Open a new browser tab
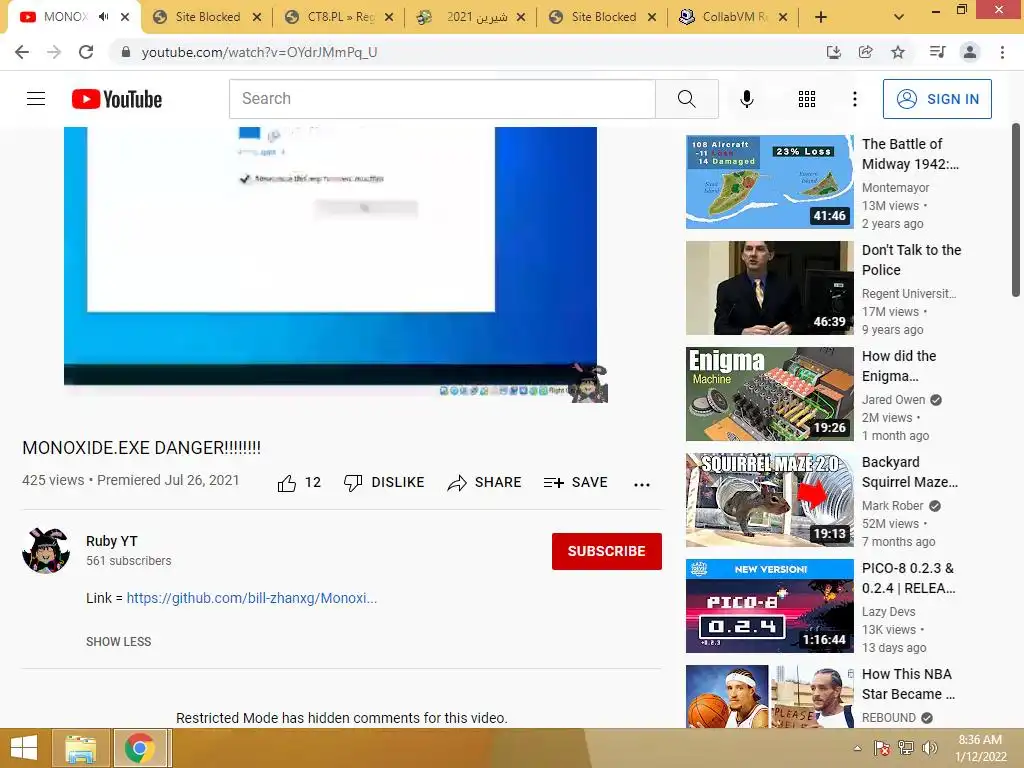 (821, 17)
